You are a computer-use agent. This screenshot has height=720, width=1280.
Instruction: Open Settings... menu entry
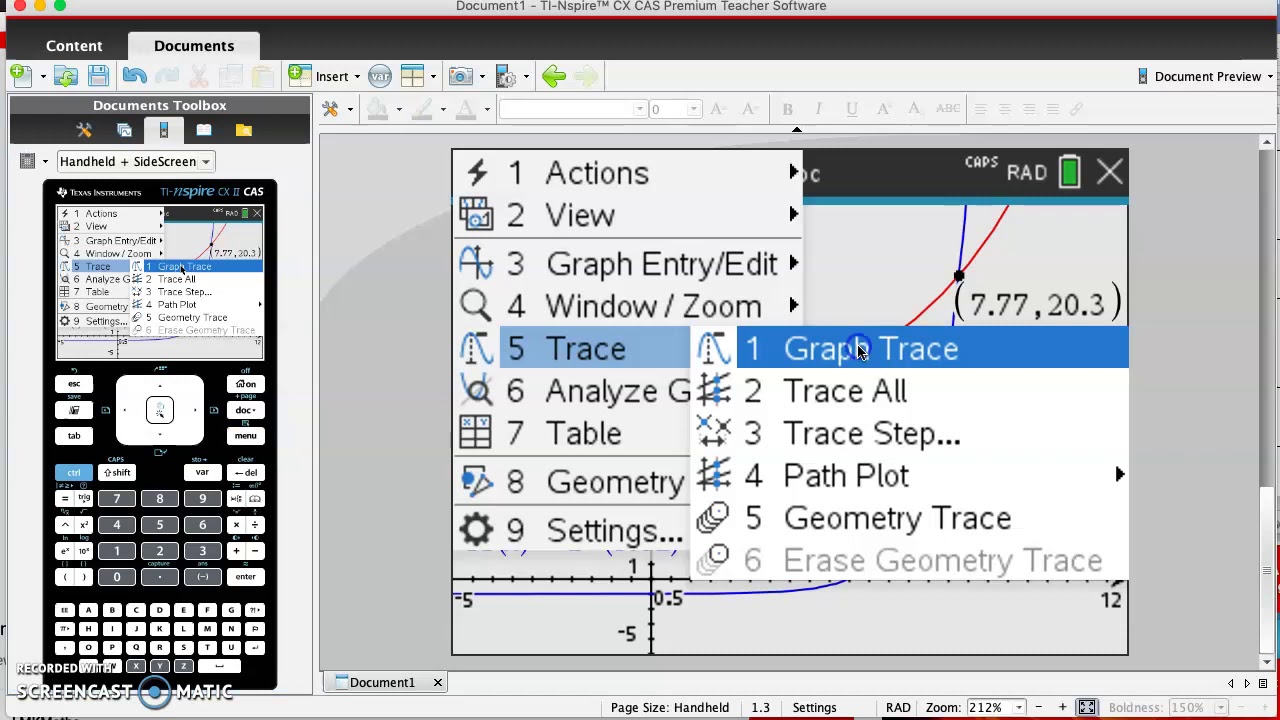573,530
